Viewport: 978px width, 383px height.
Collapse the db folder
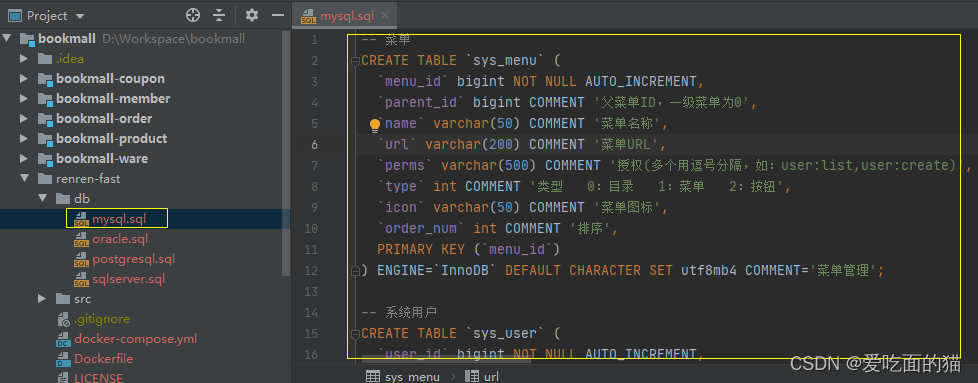point(42,198)
